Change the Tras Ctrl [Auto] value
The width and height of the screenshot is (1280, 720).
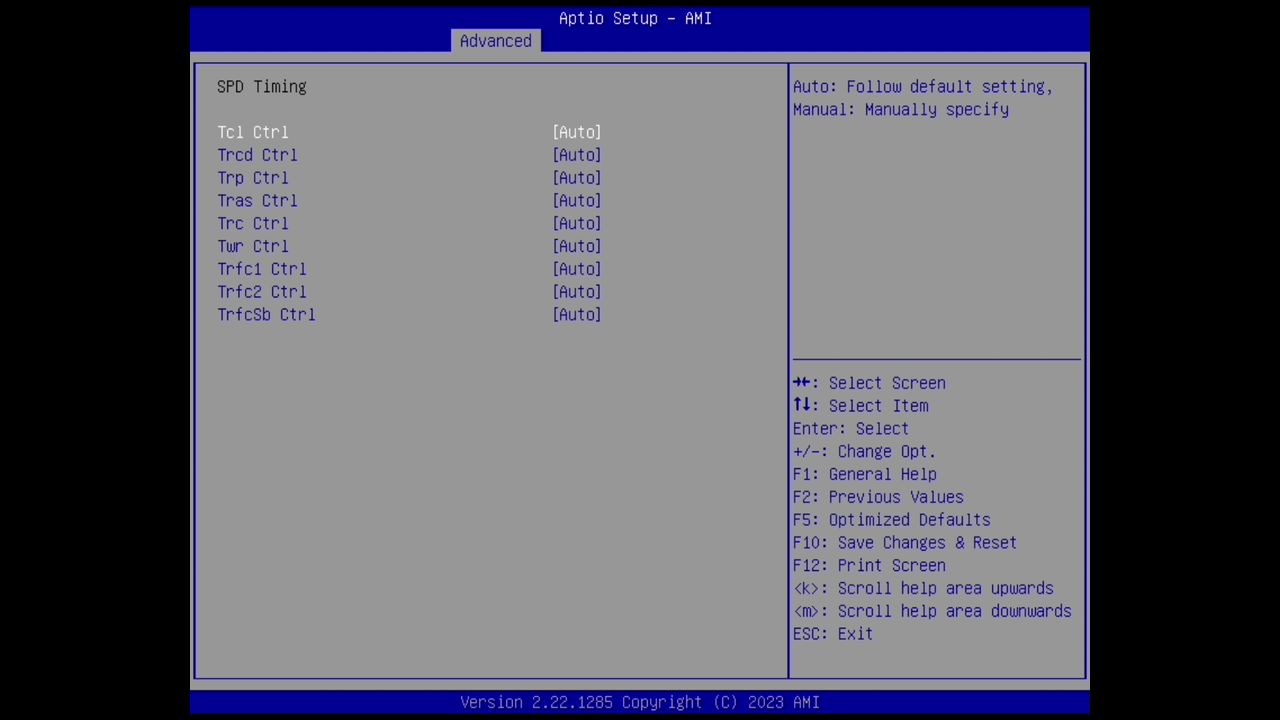[x=577, y=201]
